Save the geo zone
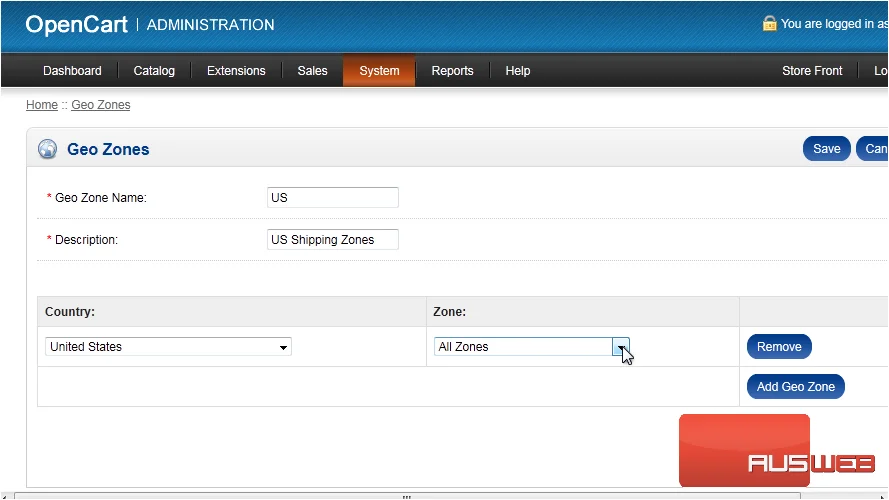 tap(827, 149)
